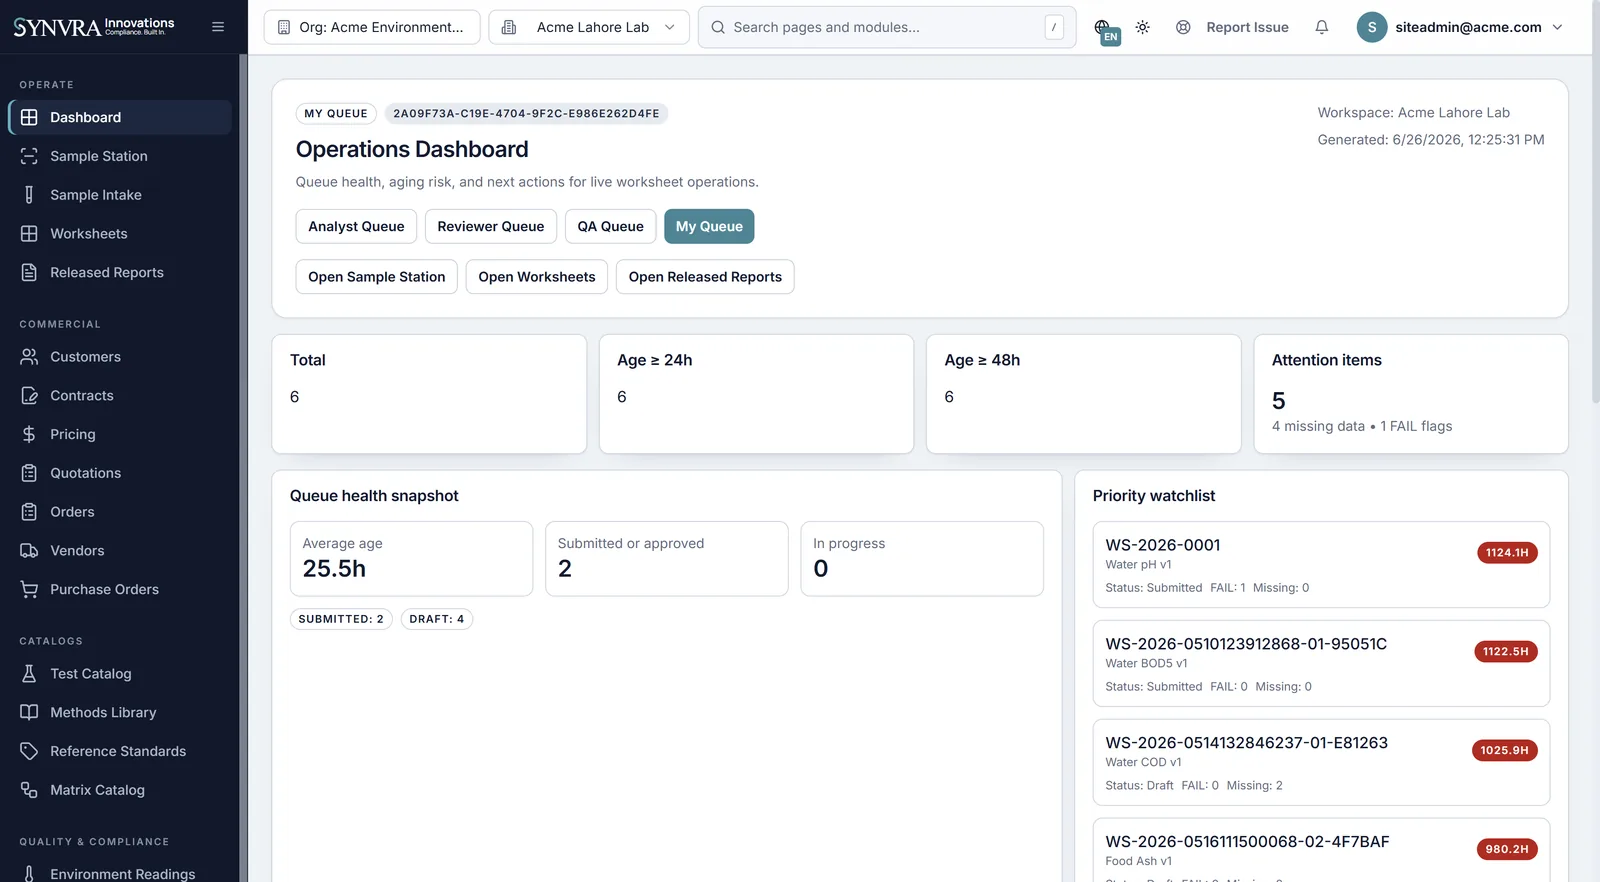Click the Contracts edit-document icon
Viewport: 1600px width, 882px height.
tap(29, 396)
